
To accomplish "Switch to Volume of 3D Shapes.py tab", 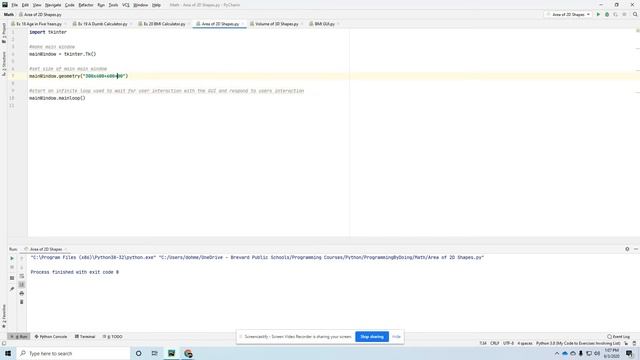I will 276,24.
